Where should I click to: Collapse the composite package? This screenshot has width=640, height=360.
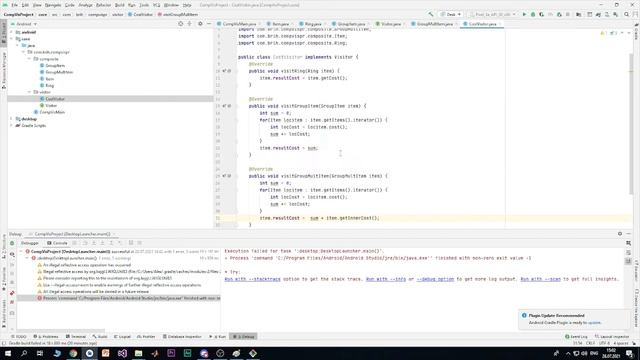point(29,59)
